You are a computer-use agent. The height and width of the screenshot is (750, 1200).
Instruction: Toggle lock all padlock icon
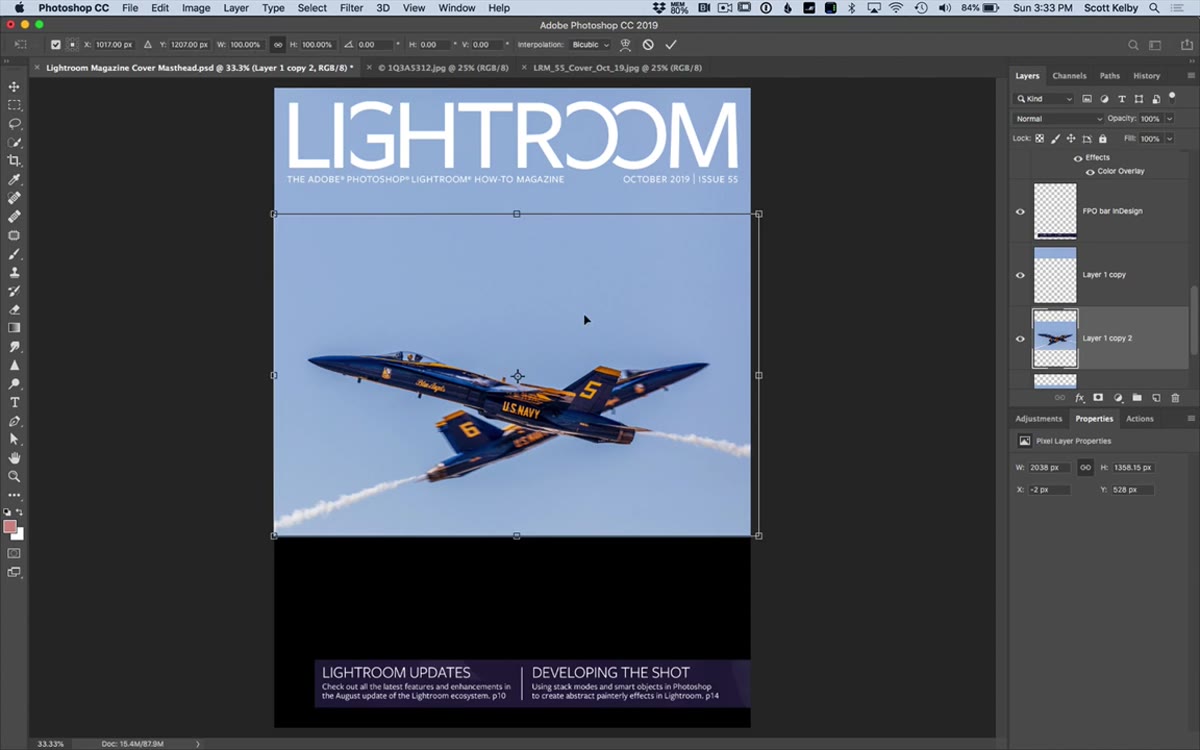click(x=1102, y=139)
